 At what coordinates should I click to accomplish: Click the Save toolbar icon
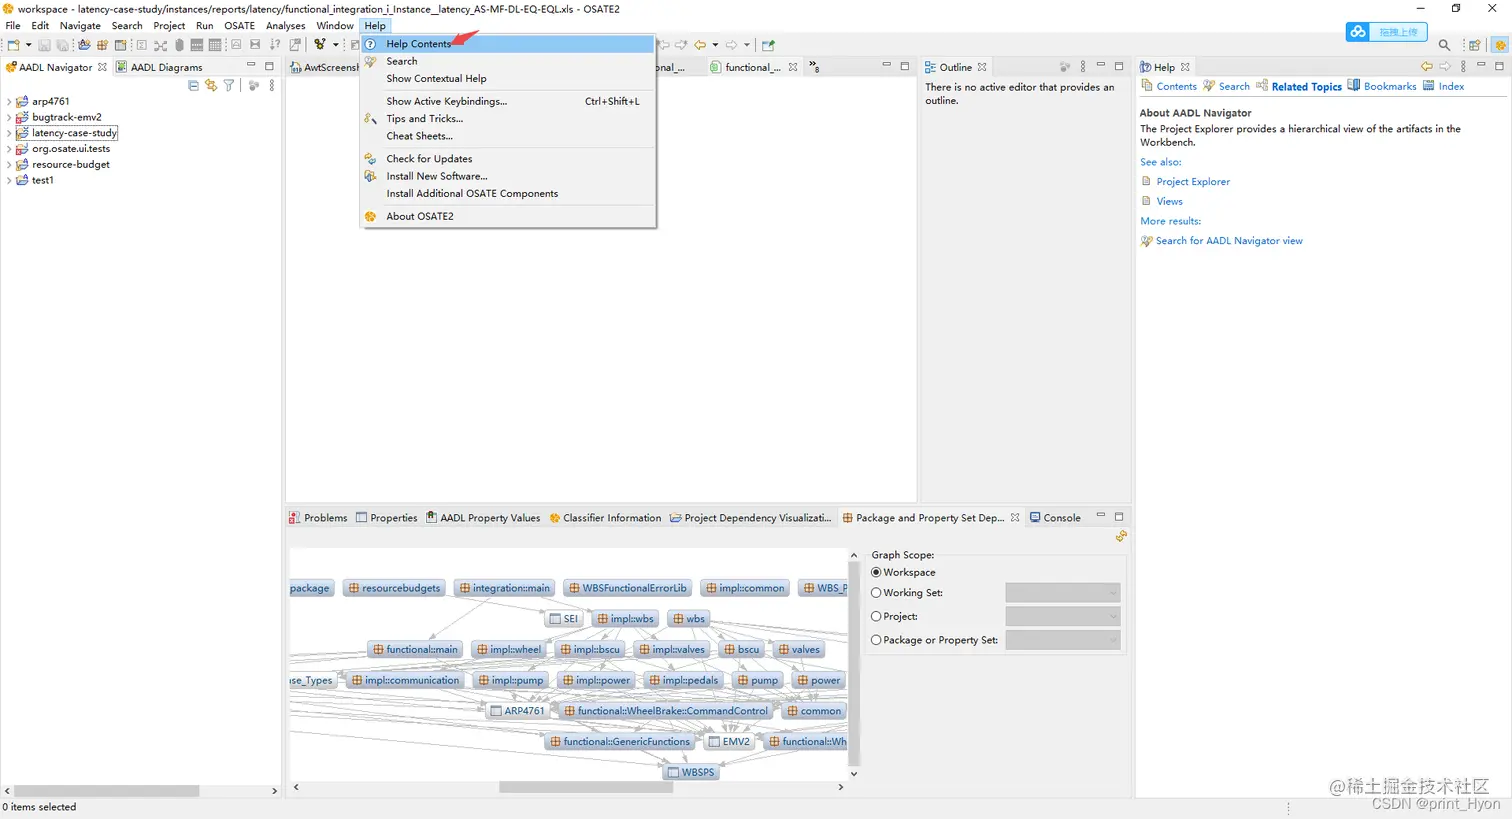tap(44, 45)
